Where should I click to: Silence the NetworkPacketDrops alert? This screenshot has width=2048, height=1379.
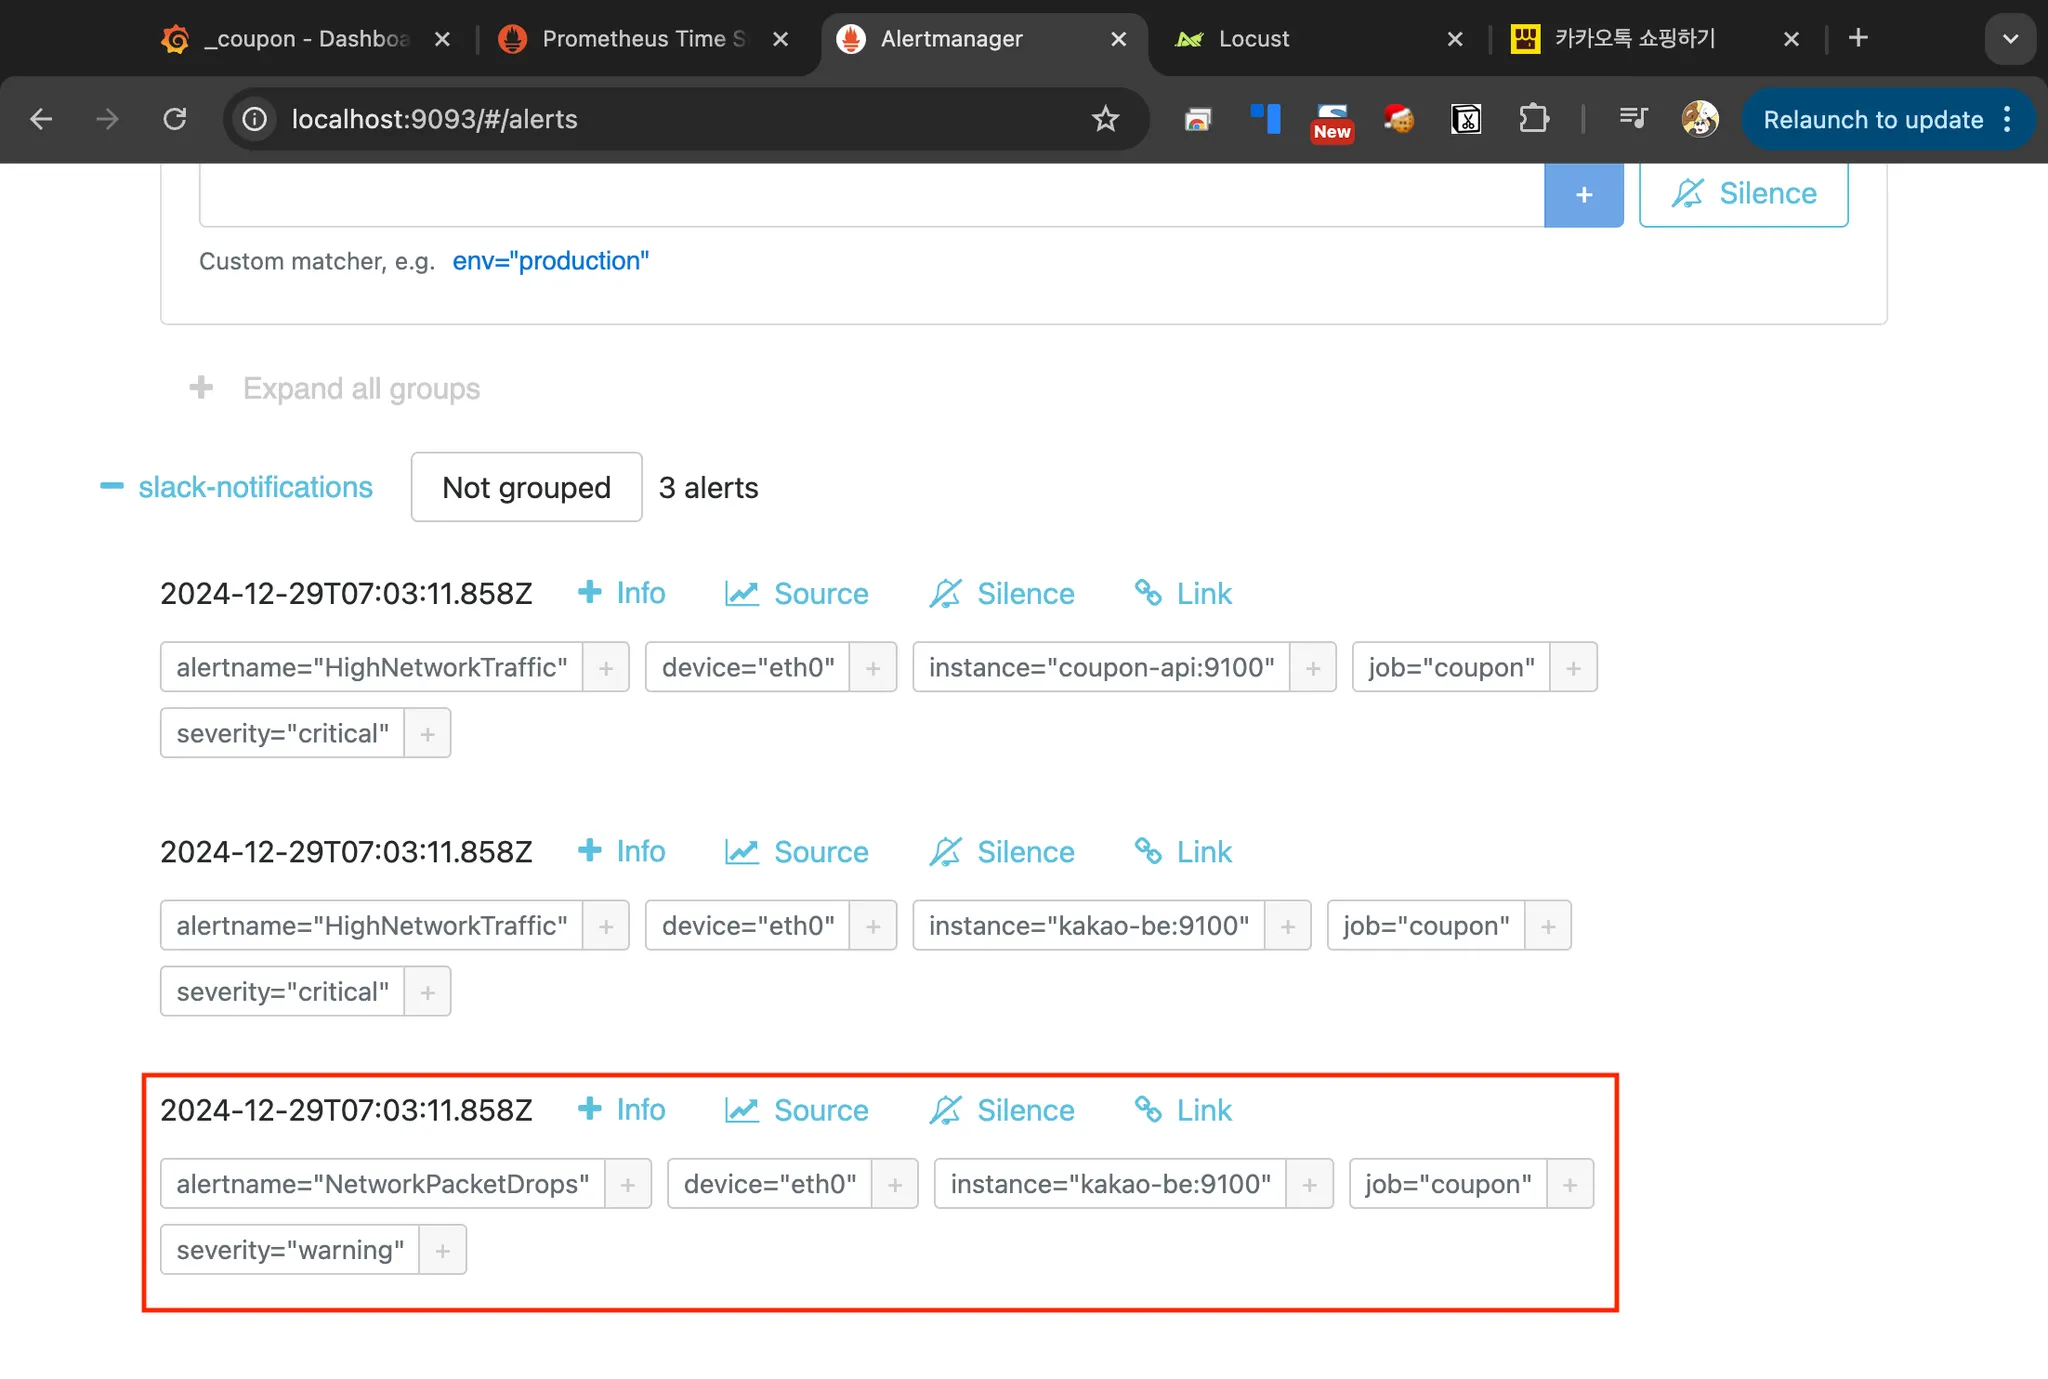click(x=1002, y=1110)
